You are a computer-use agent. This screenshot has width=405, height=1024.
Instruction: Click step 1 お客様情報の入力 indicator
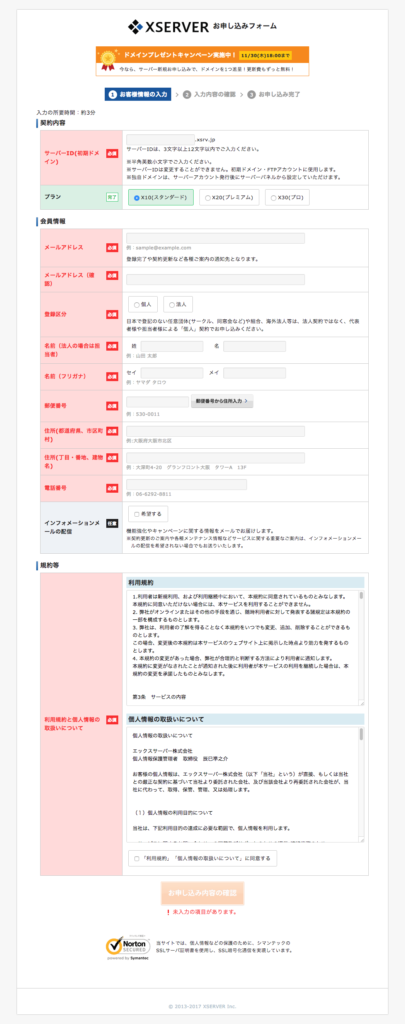(138, 94)
